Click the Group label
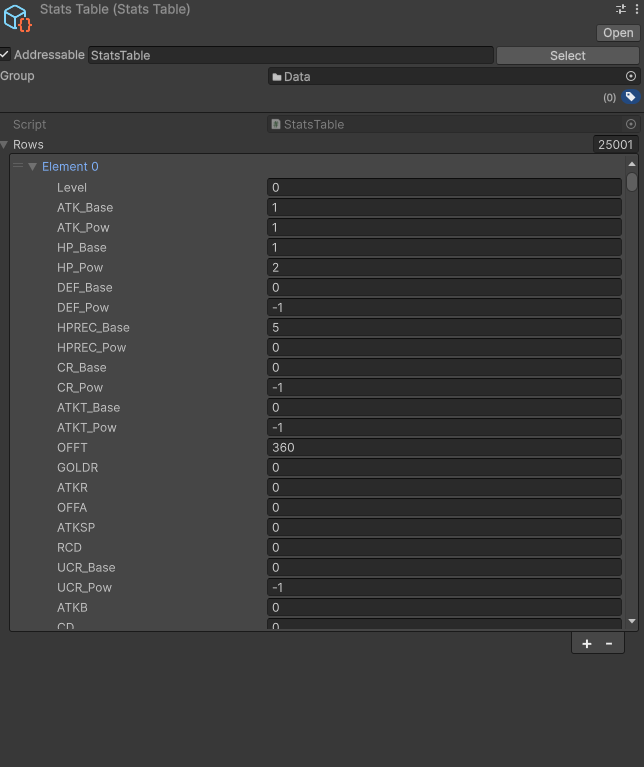The height and width of the screenshot is (767, 644). point(17,76)
